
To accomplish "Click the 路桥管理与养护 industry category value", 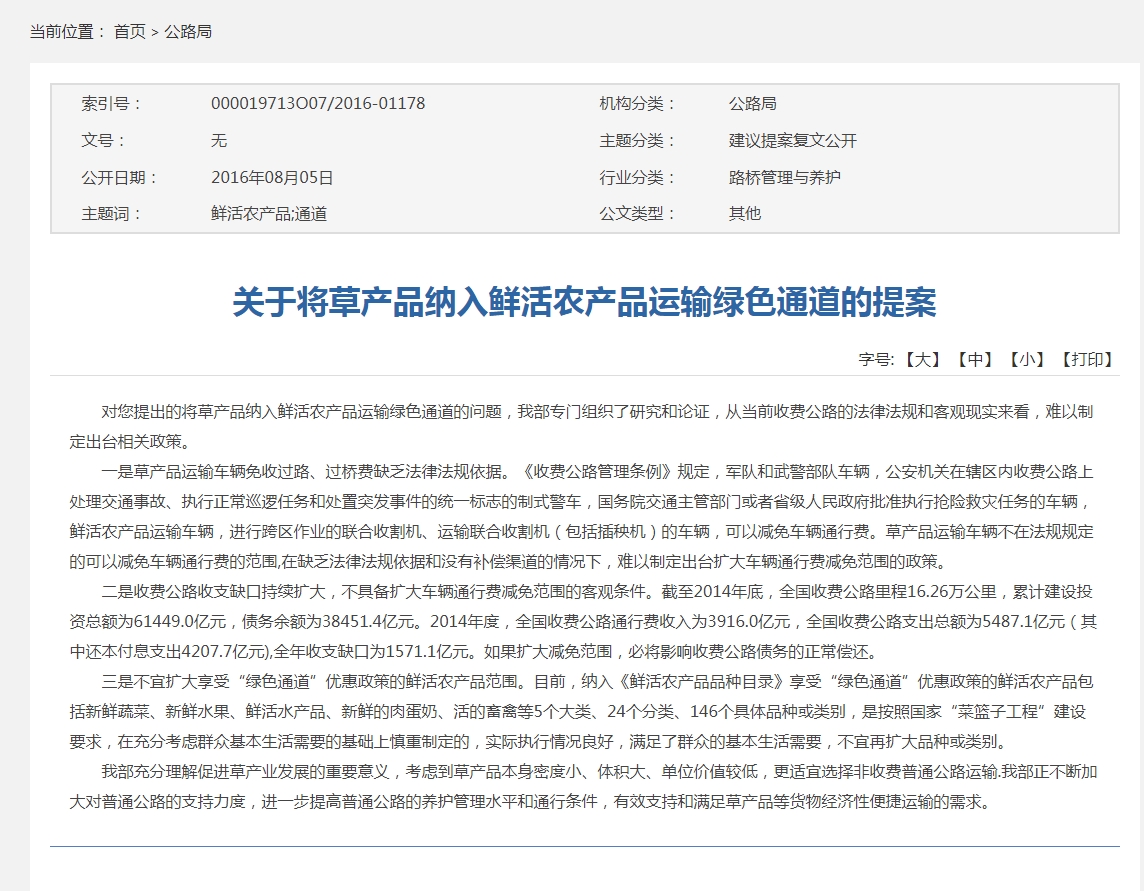I will pyautogui.click(x=784, y=178).
